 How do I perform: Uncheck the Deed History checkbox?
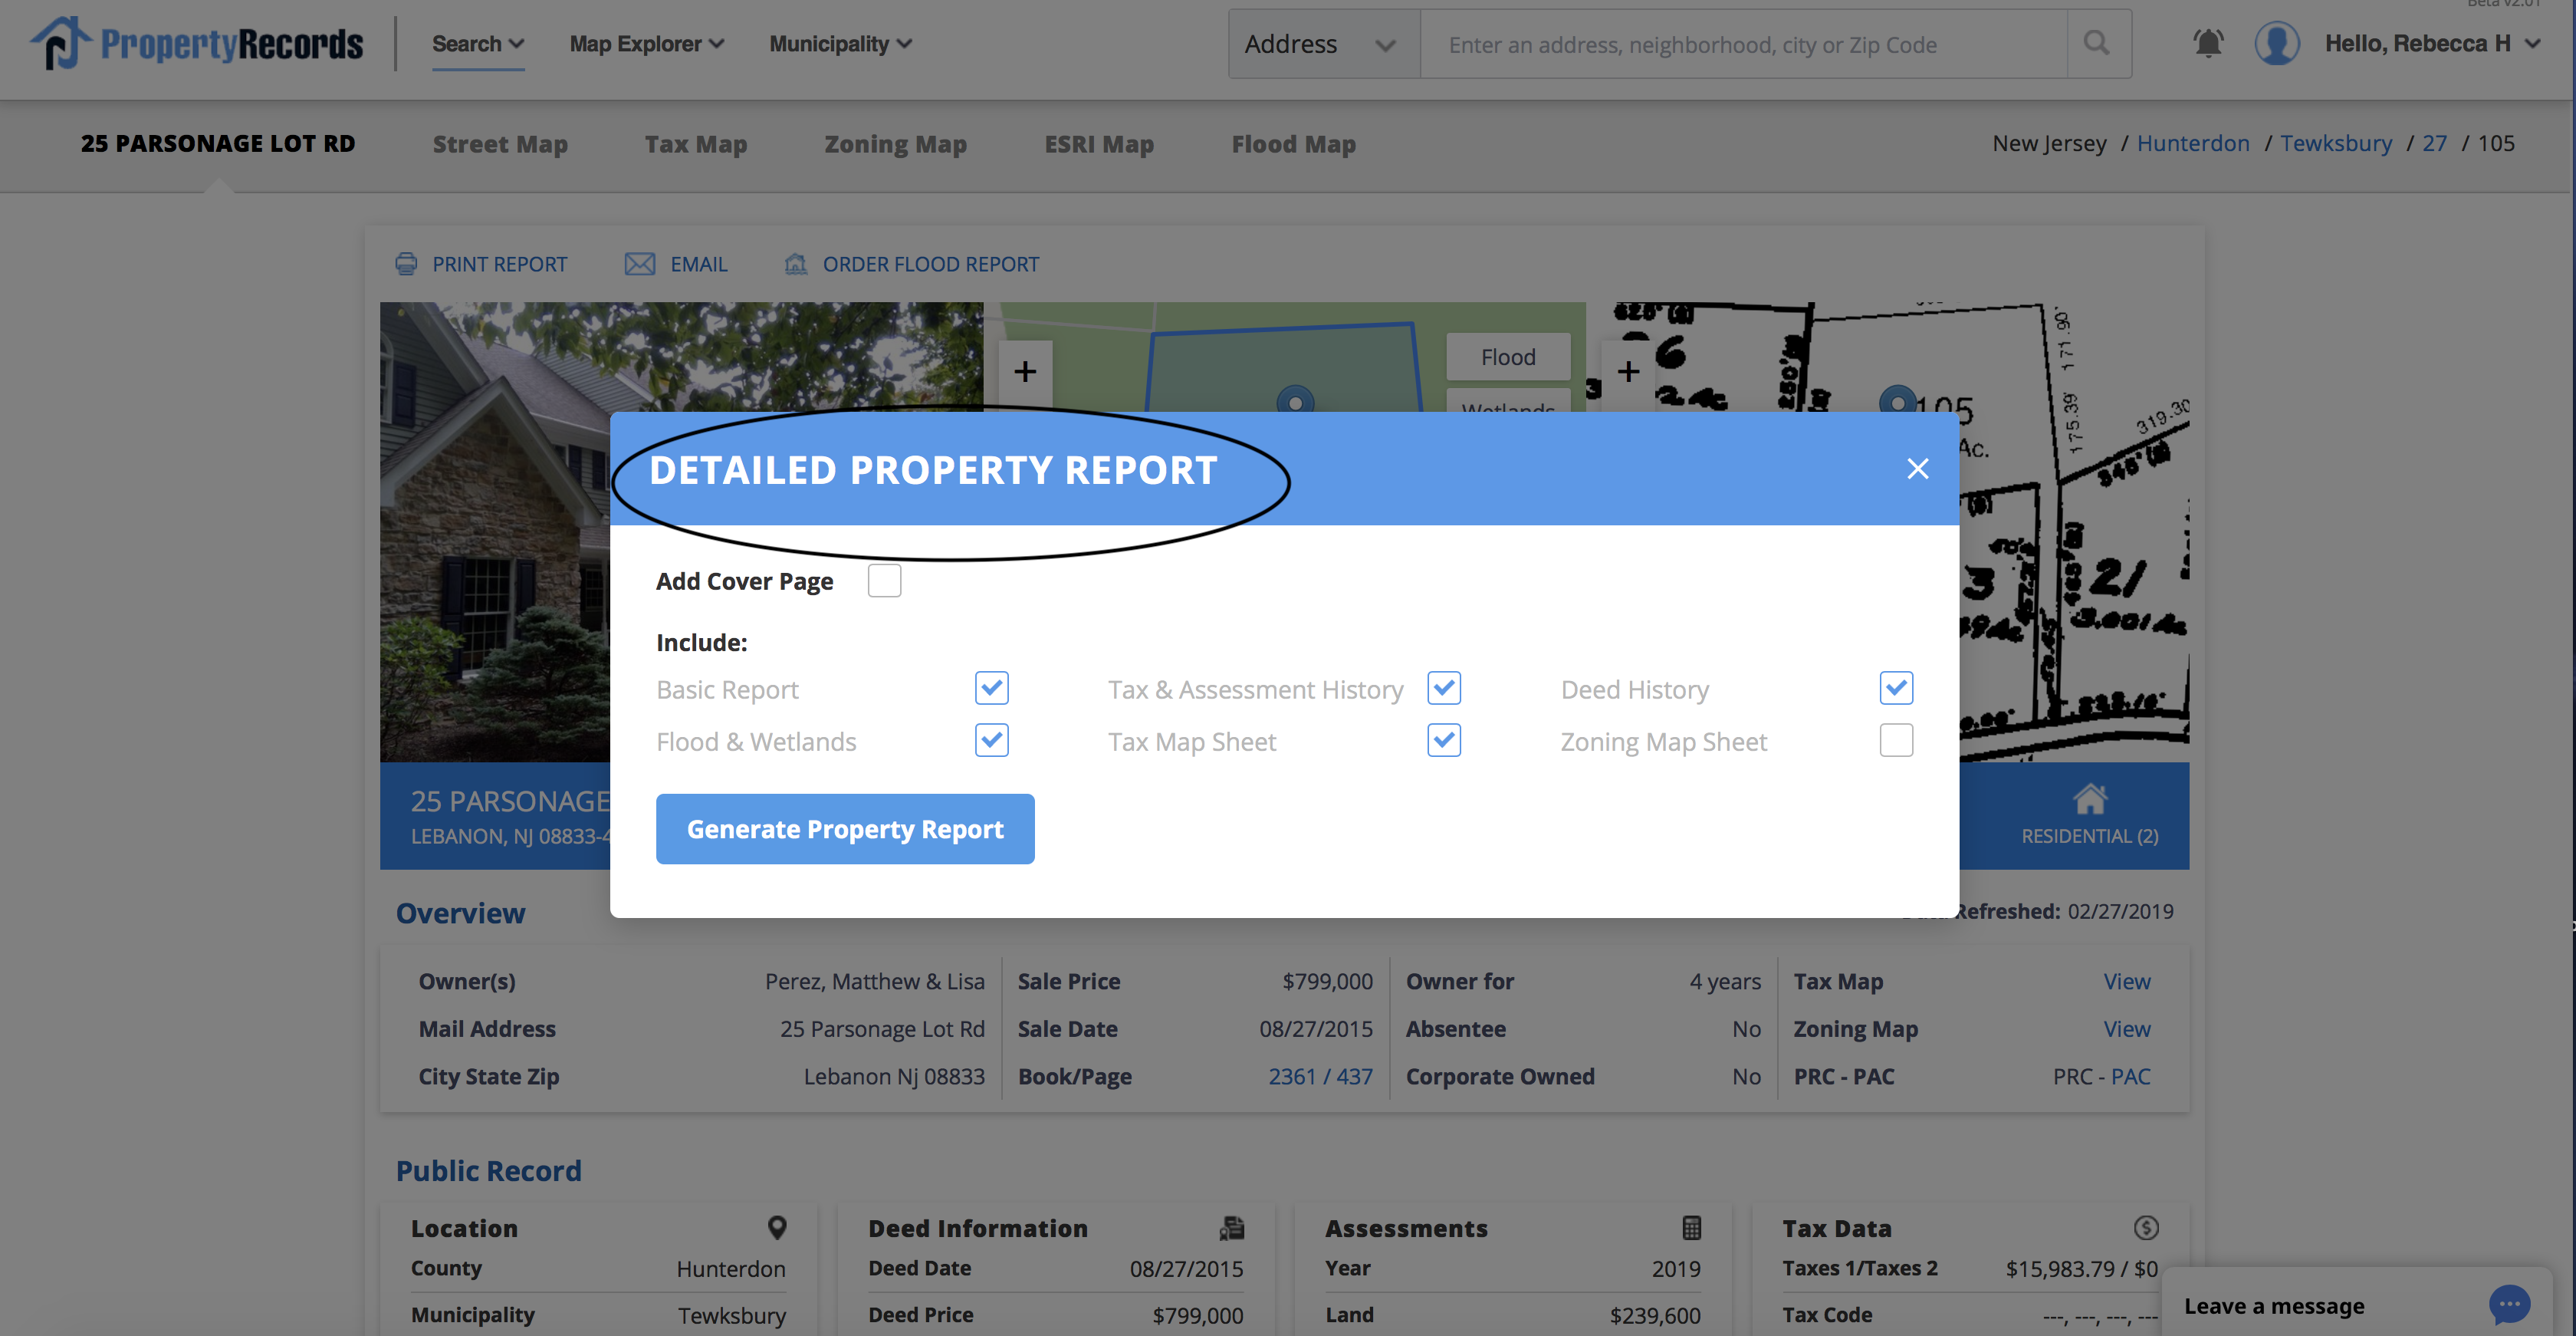(1896, 688)
